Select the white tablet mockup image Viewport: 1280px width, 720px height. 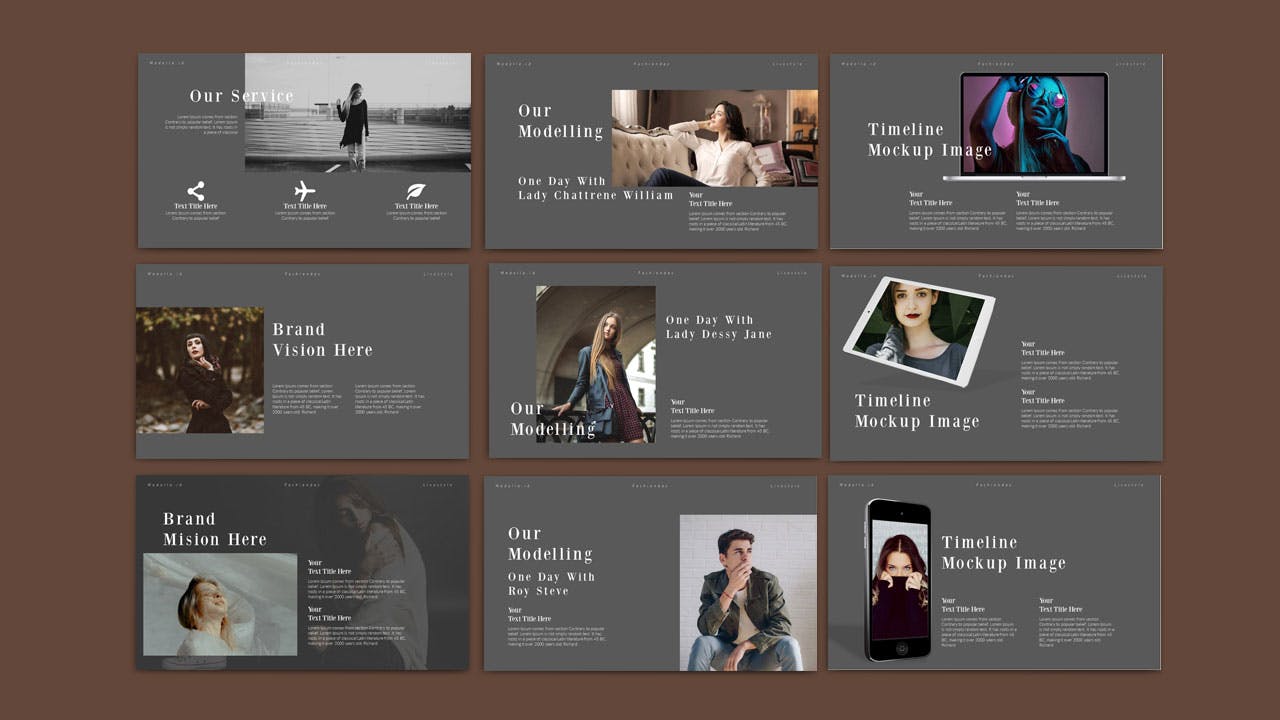coord(918,332)
